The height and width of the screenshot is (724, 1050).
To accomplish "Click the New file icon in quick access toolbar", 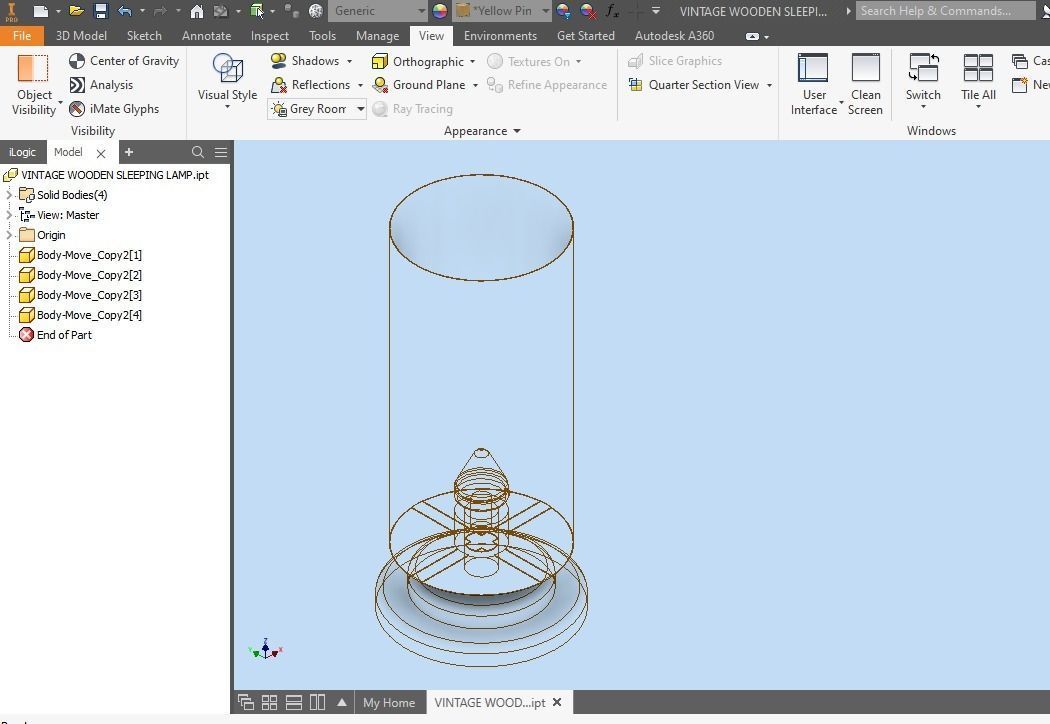I will (41, 11).
